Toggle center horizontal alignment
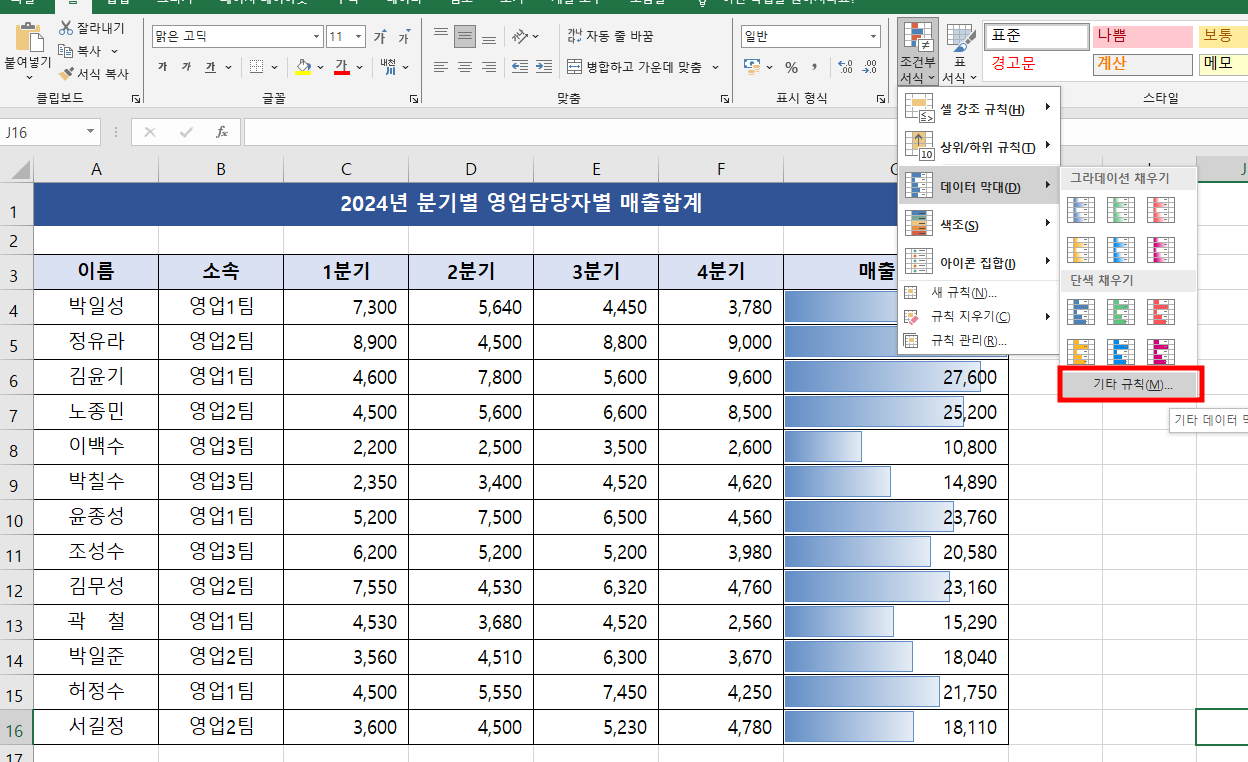1248x762 pixels. tap(465, 67)
